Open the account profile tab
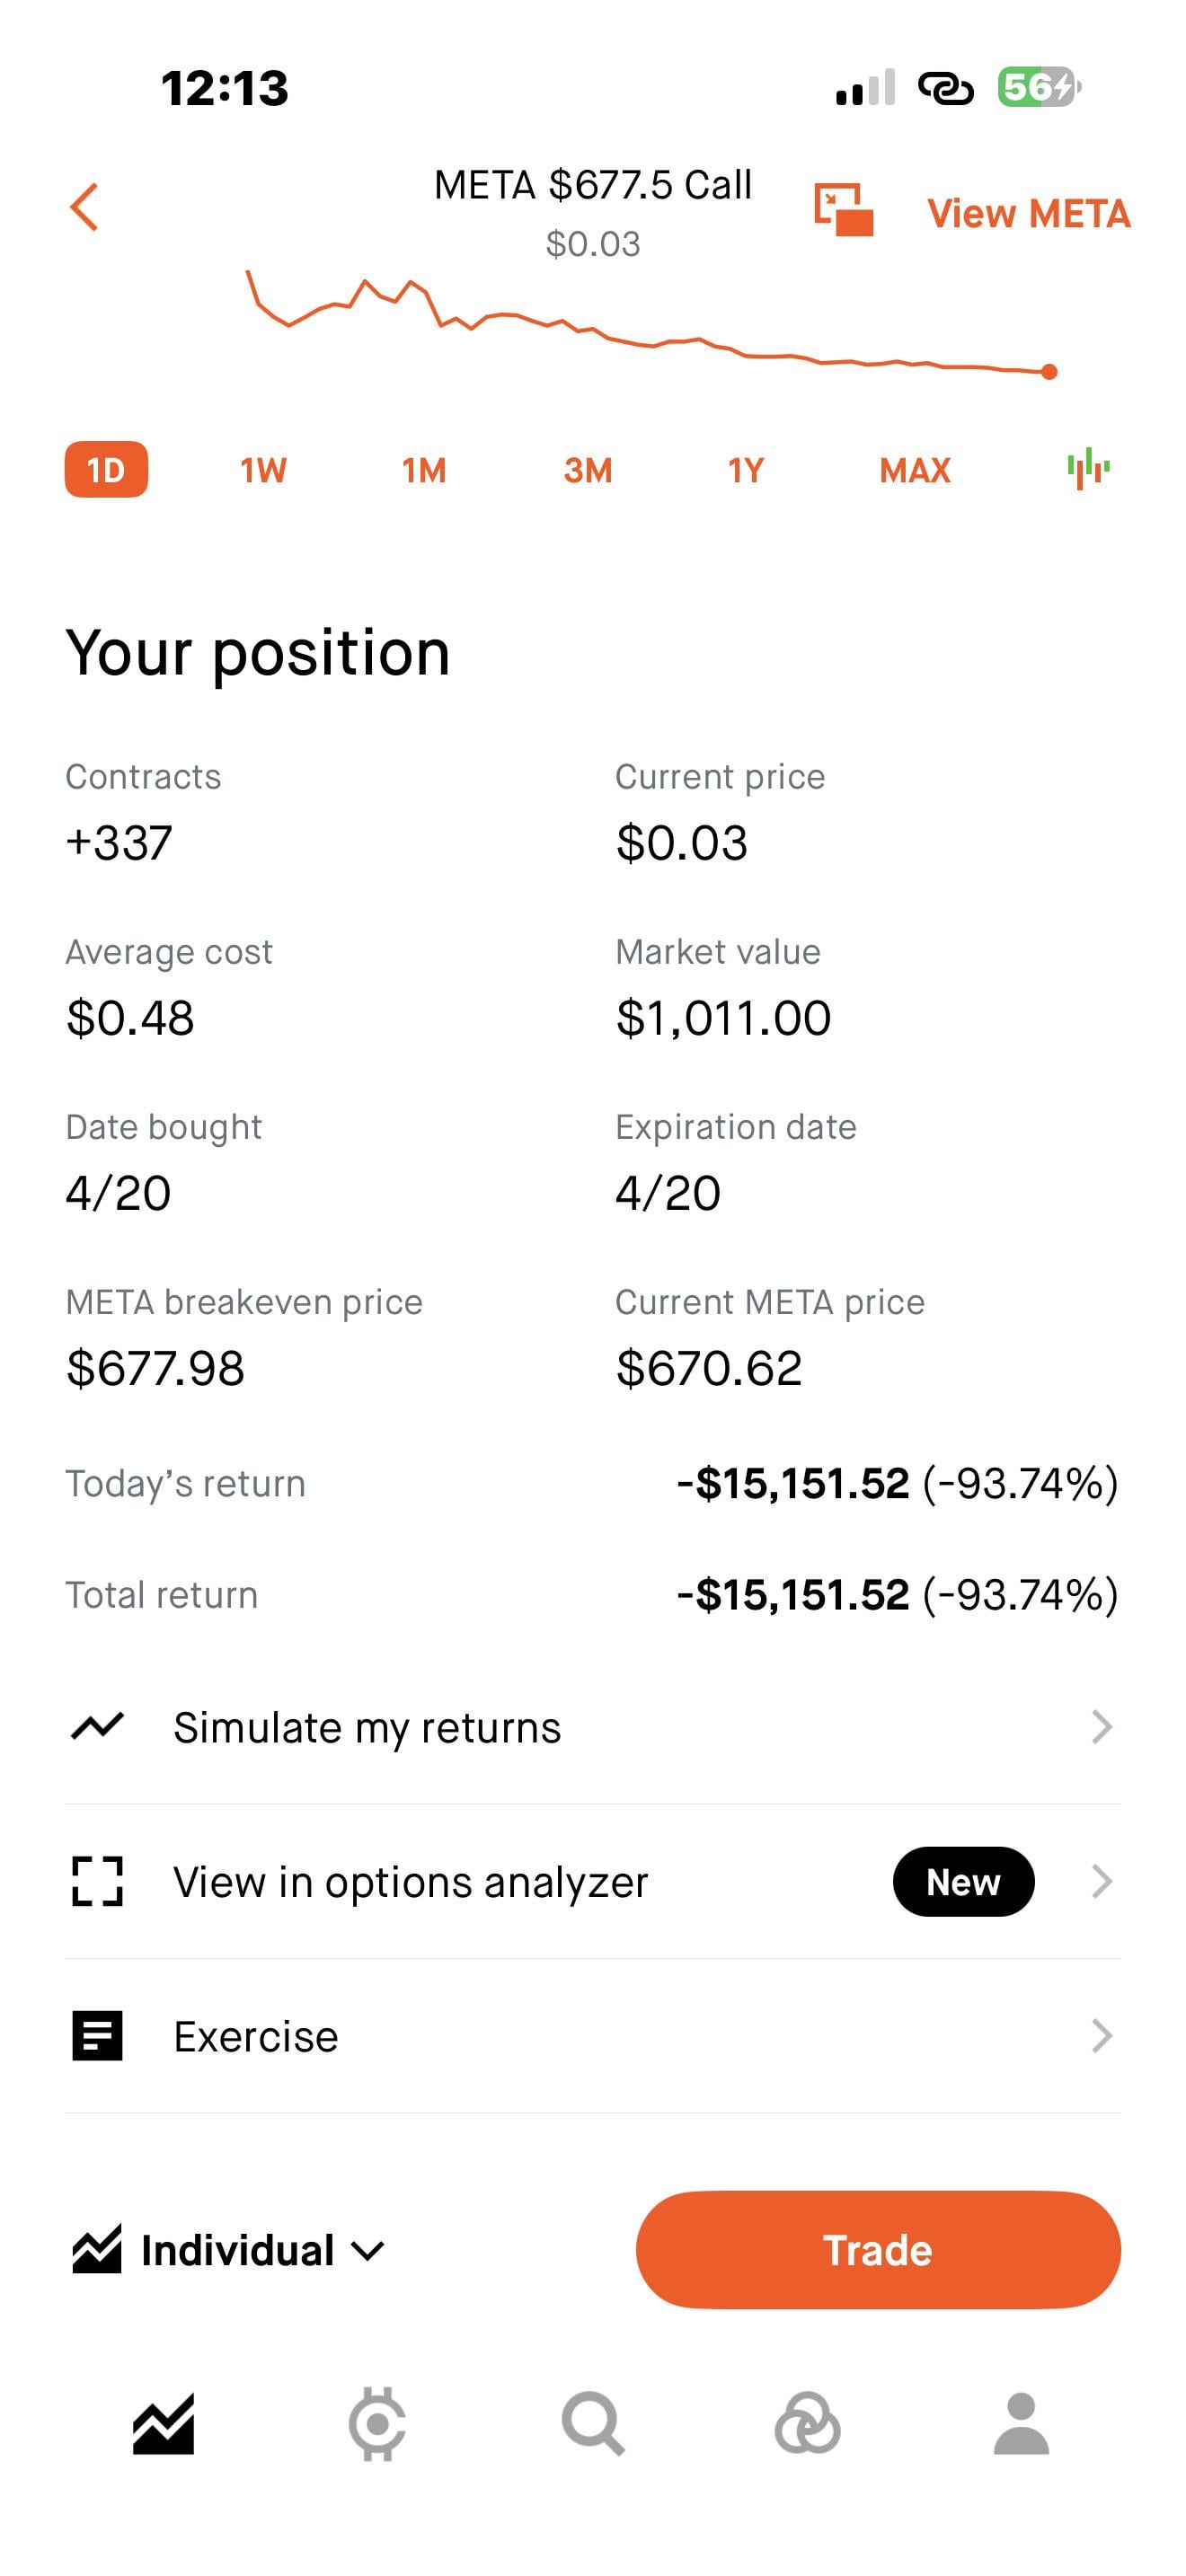This screenshot has height=2576, width=1186. [1021, 2424]
